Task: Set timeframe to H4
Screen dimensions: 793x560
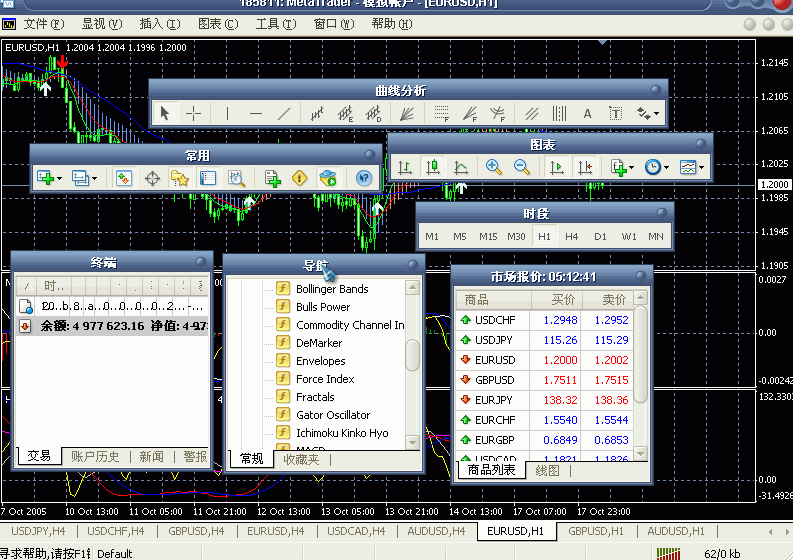Action: pos(571,236)
